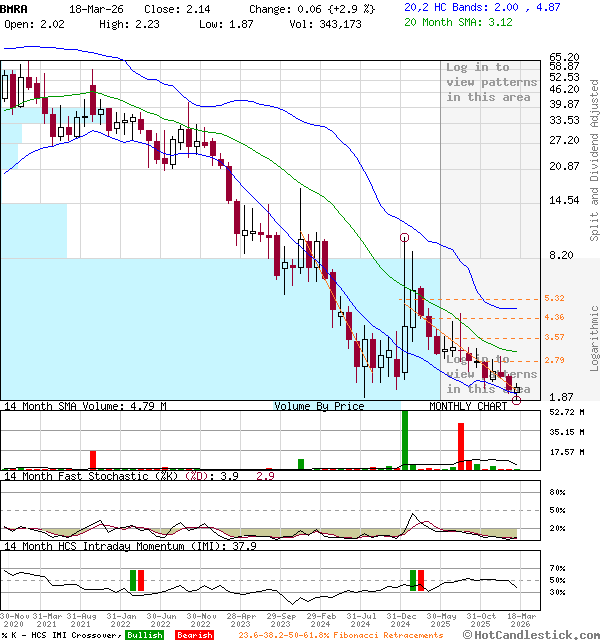
Task: Click the tallest green volume bar
Action: [405, 438]
